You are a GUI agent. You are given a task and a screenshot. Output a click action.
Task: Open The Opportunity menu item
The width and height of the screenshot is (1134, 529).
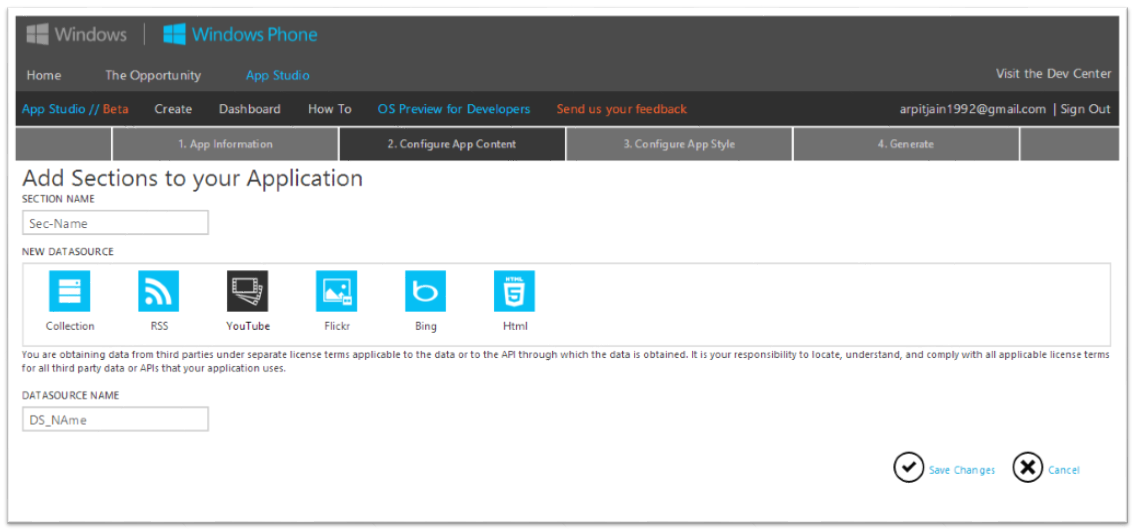[x=153, y=75]
